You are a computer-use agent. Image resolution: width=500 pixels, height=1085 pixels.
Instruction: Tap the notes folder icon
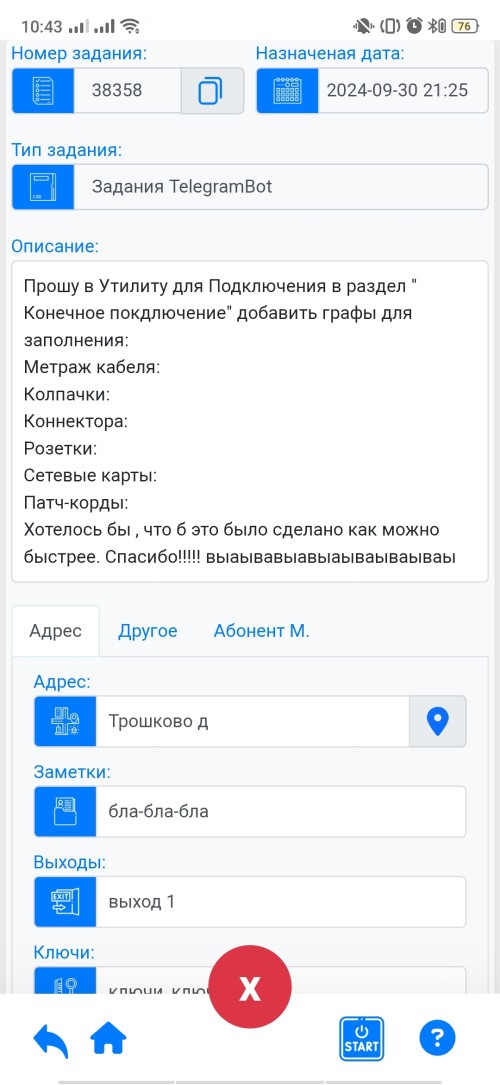point(65,812)
